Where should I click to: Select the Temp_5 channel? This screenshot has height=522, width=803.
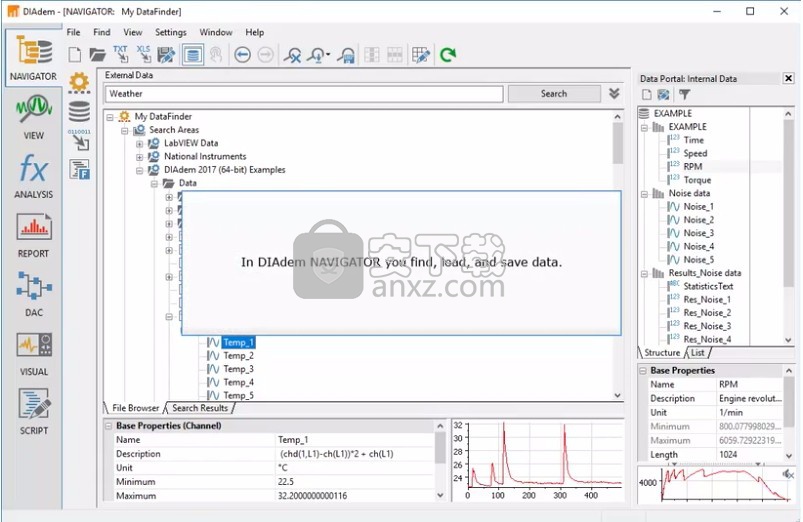[239, 395]
